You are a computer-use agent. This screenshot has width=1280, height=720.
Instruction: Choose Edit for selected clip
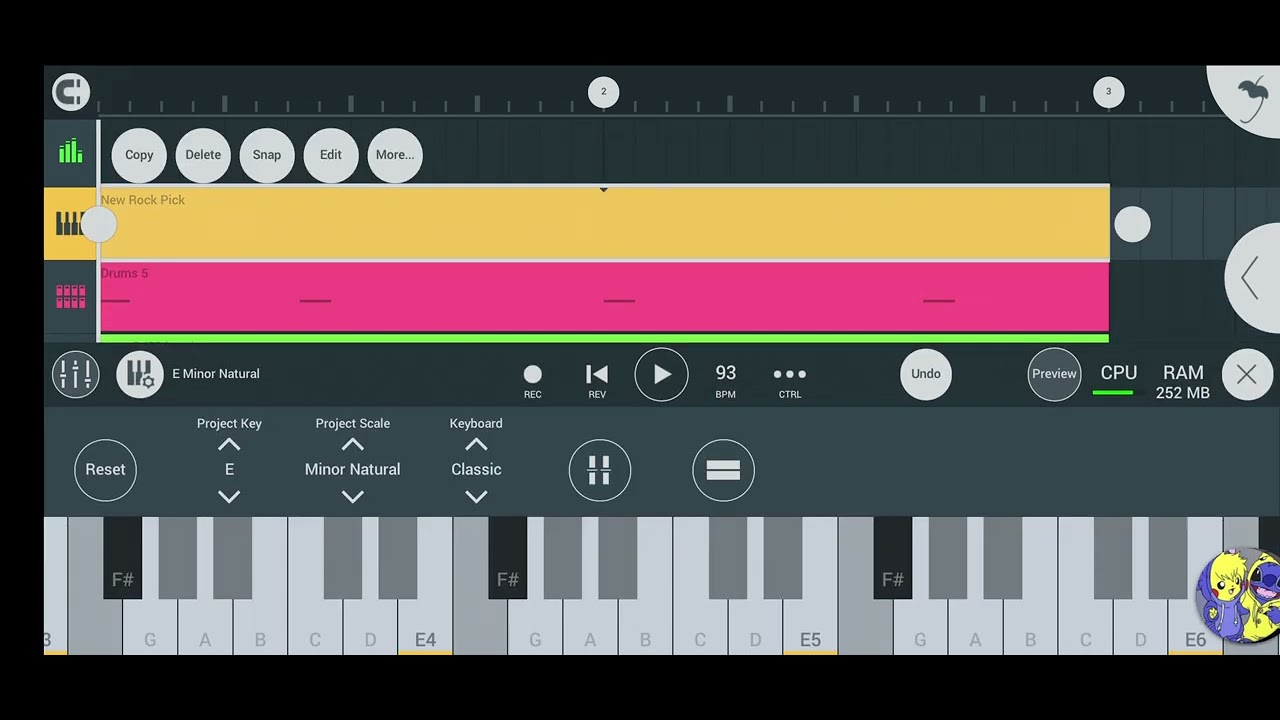click(x=331, y=155)
